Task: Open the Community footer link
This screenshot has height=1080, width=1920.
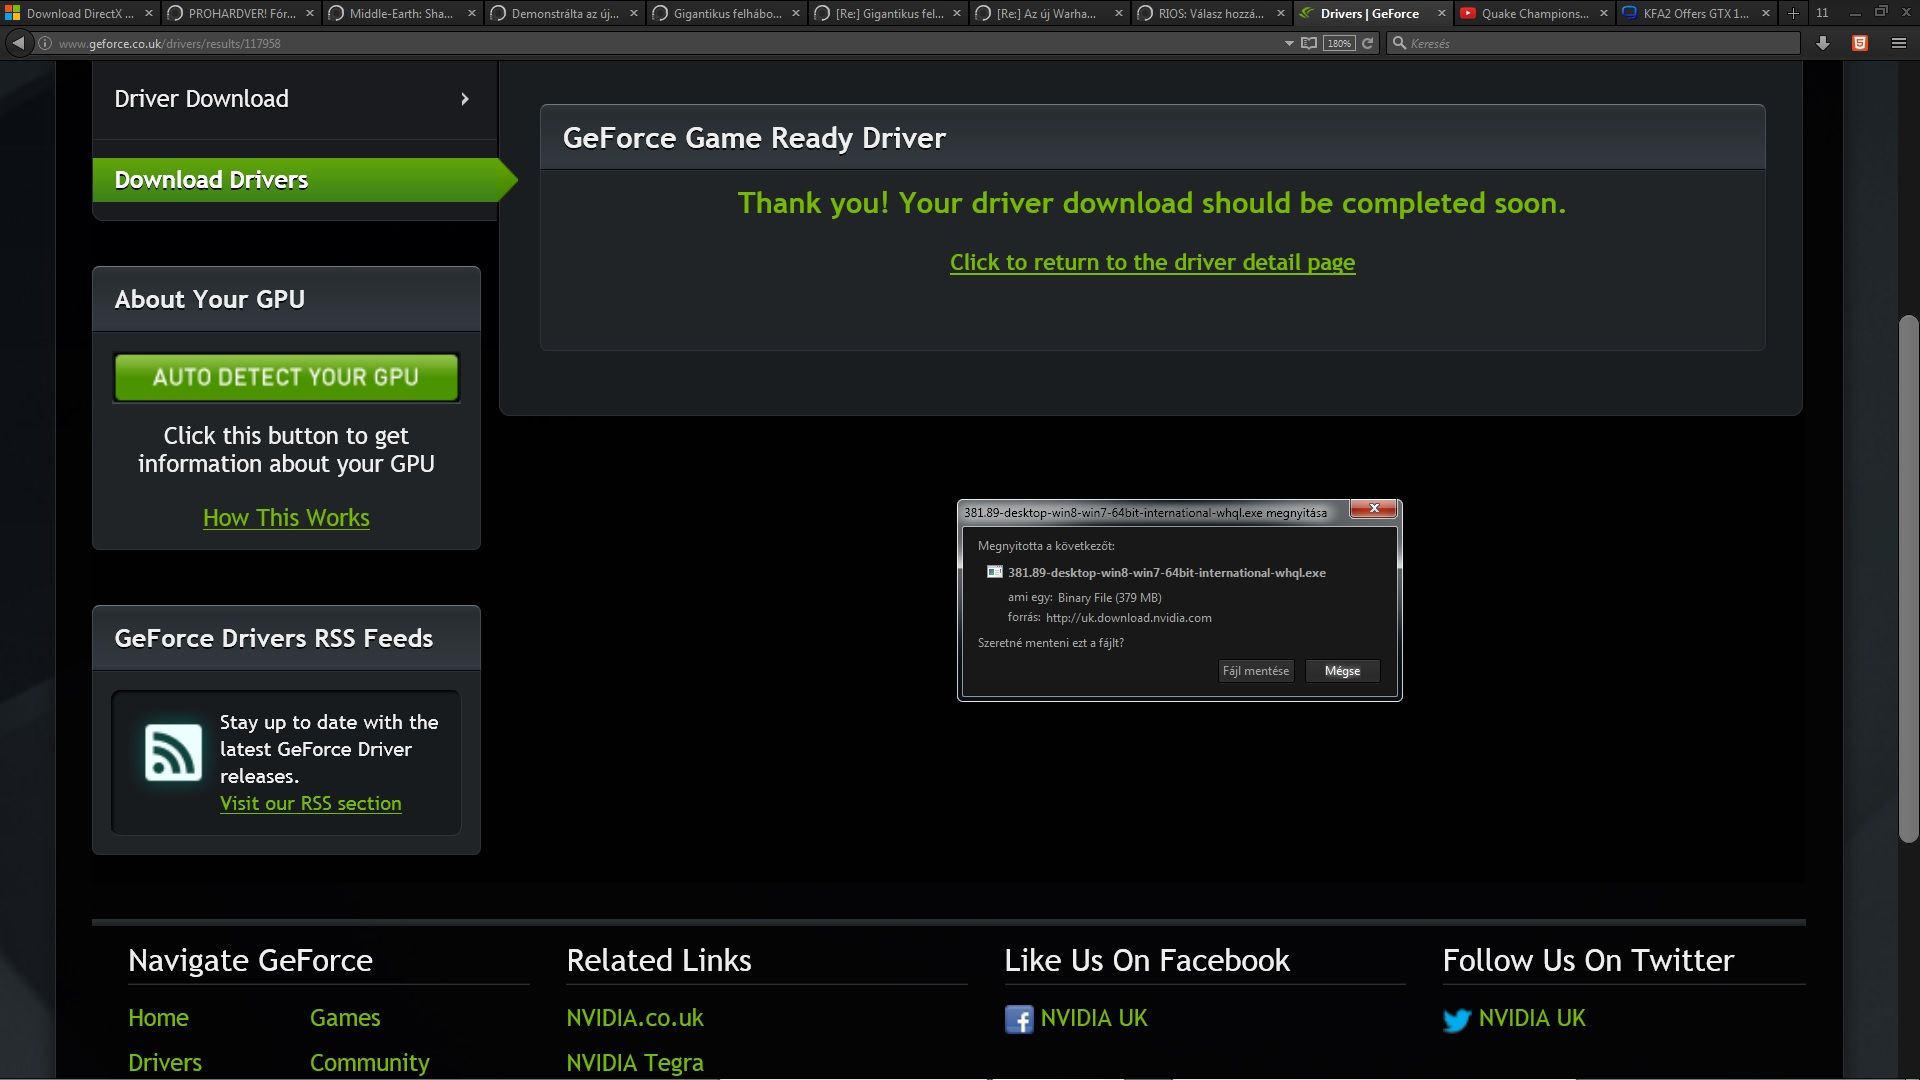Action: pos(370,1062)
